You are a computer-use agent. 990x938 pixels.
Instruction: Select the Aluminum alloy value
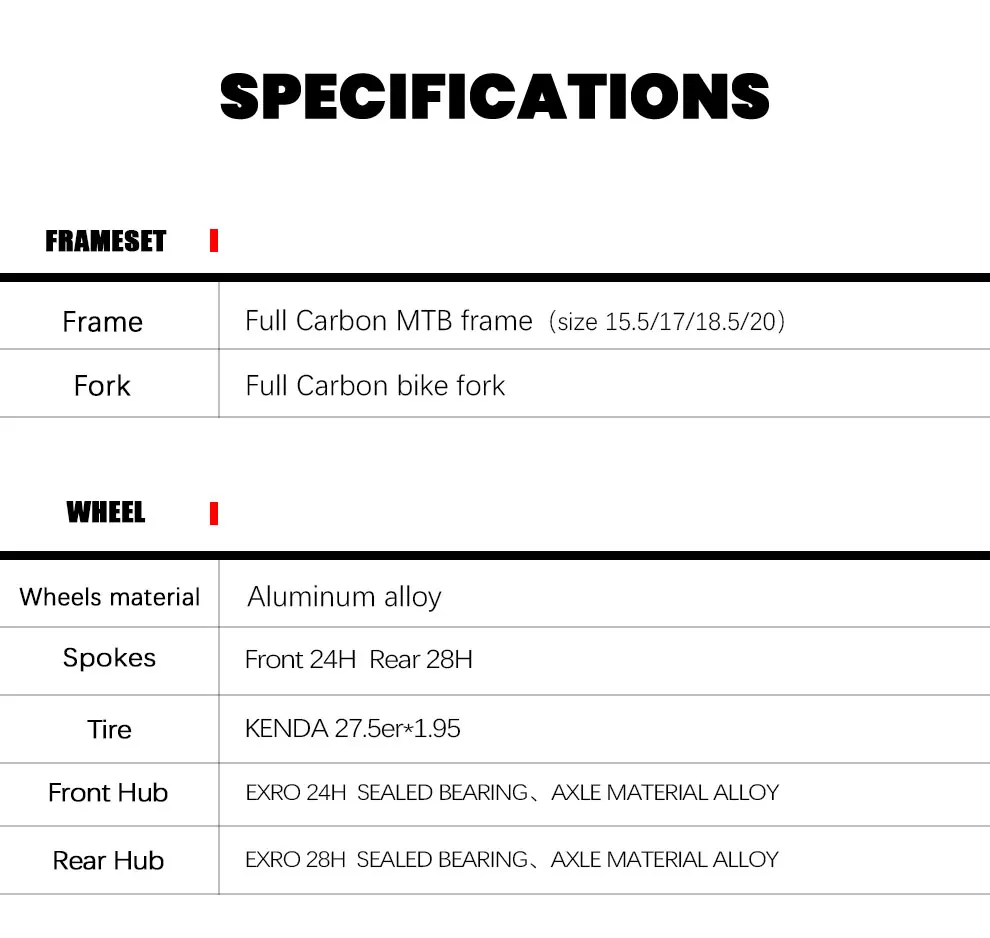pyautogui.click(x=344, y=597)
